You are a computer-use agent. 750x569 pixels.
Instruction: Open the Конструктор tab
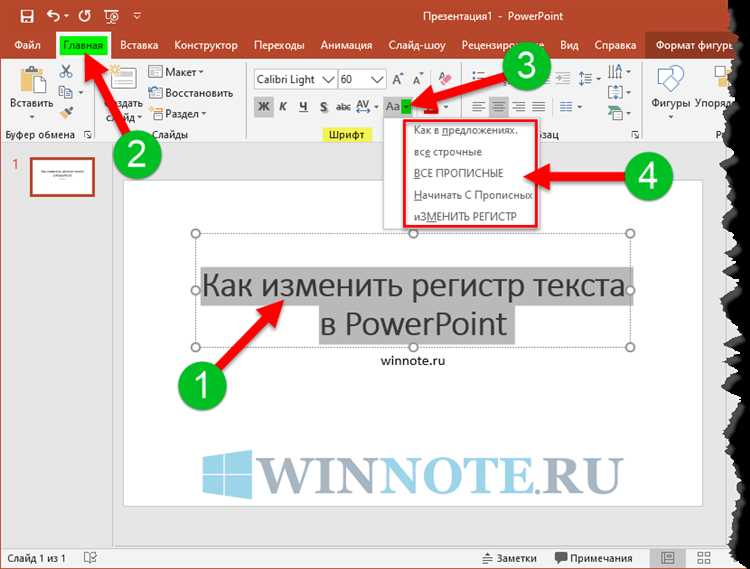tap(206, 45)
